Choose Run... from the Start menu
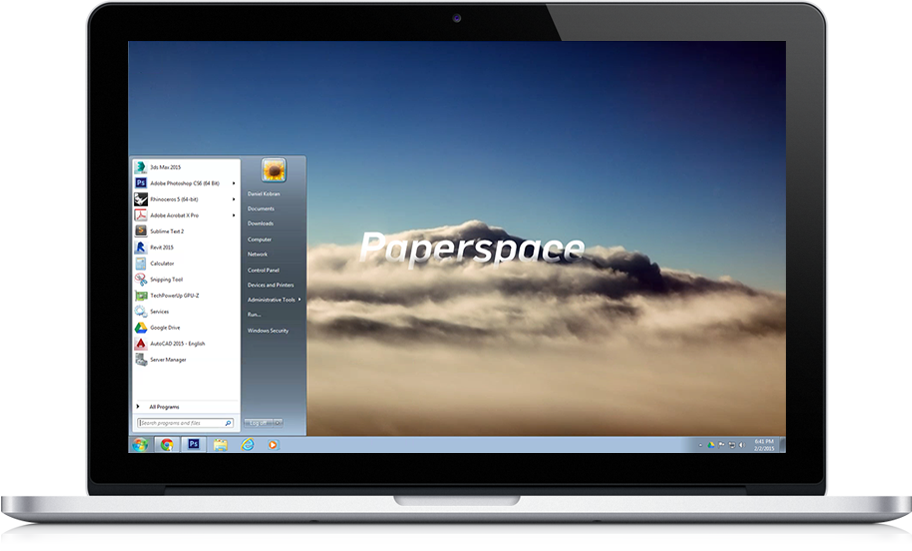 tap(254, 315)
